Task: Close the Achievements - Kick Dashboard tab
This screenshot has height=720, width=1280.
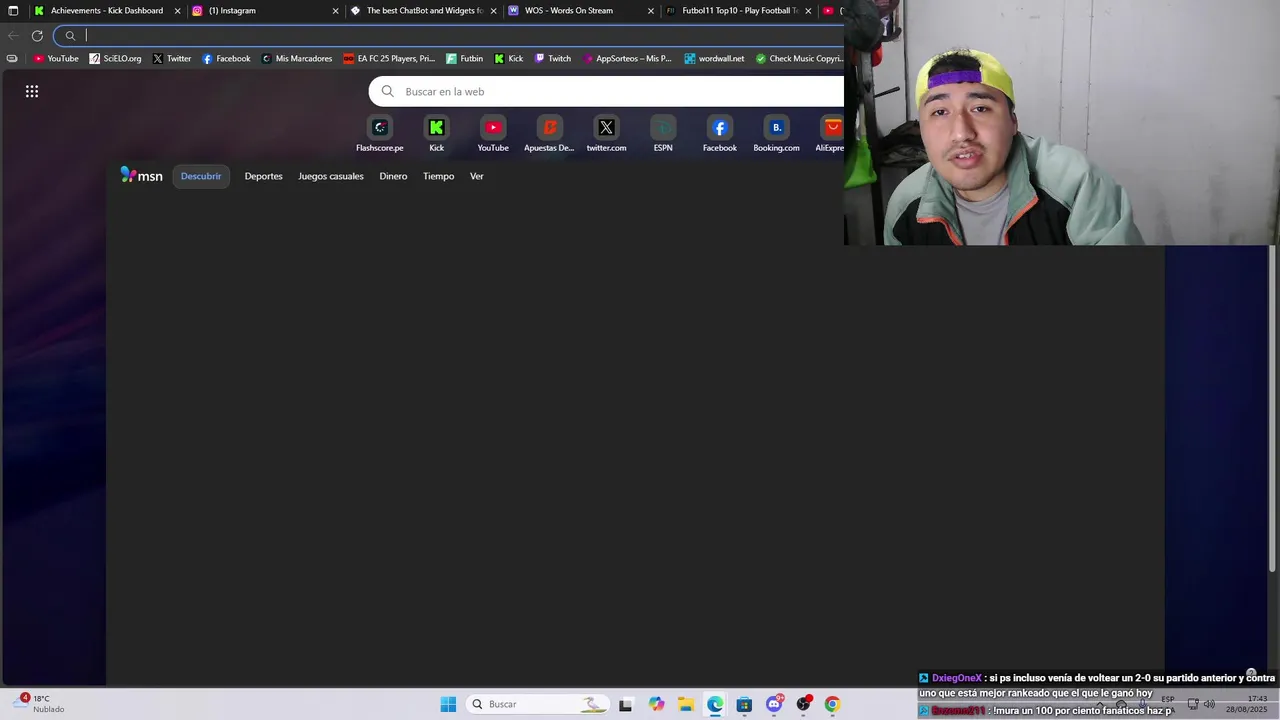Action: [x=177, y=11]
